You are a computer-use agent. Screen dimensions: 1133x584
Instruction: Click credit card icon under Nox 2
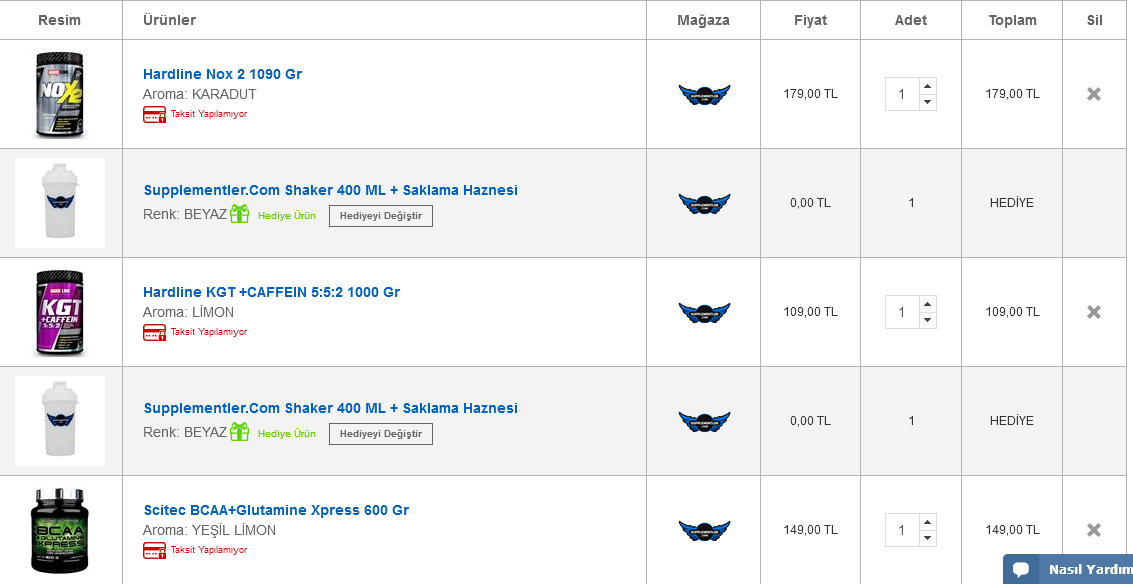pyautogui.click(x=154, y=114)
